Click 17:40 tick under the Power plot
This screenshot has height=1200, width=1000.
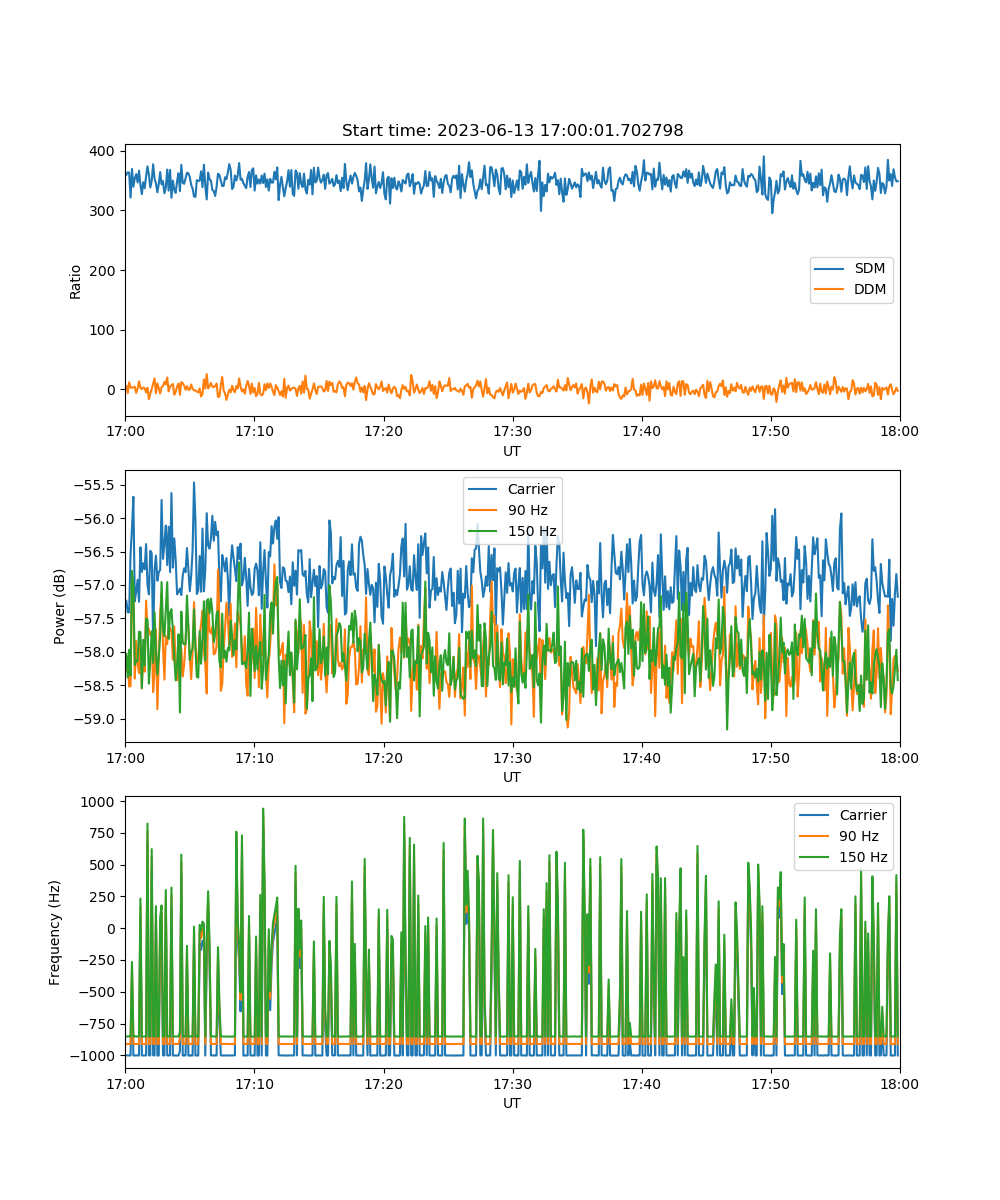641,757
